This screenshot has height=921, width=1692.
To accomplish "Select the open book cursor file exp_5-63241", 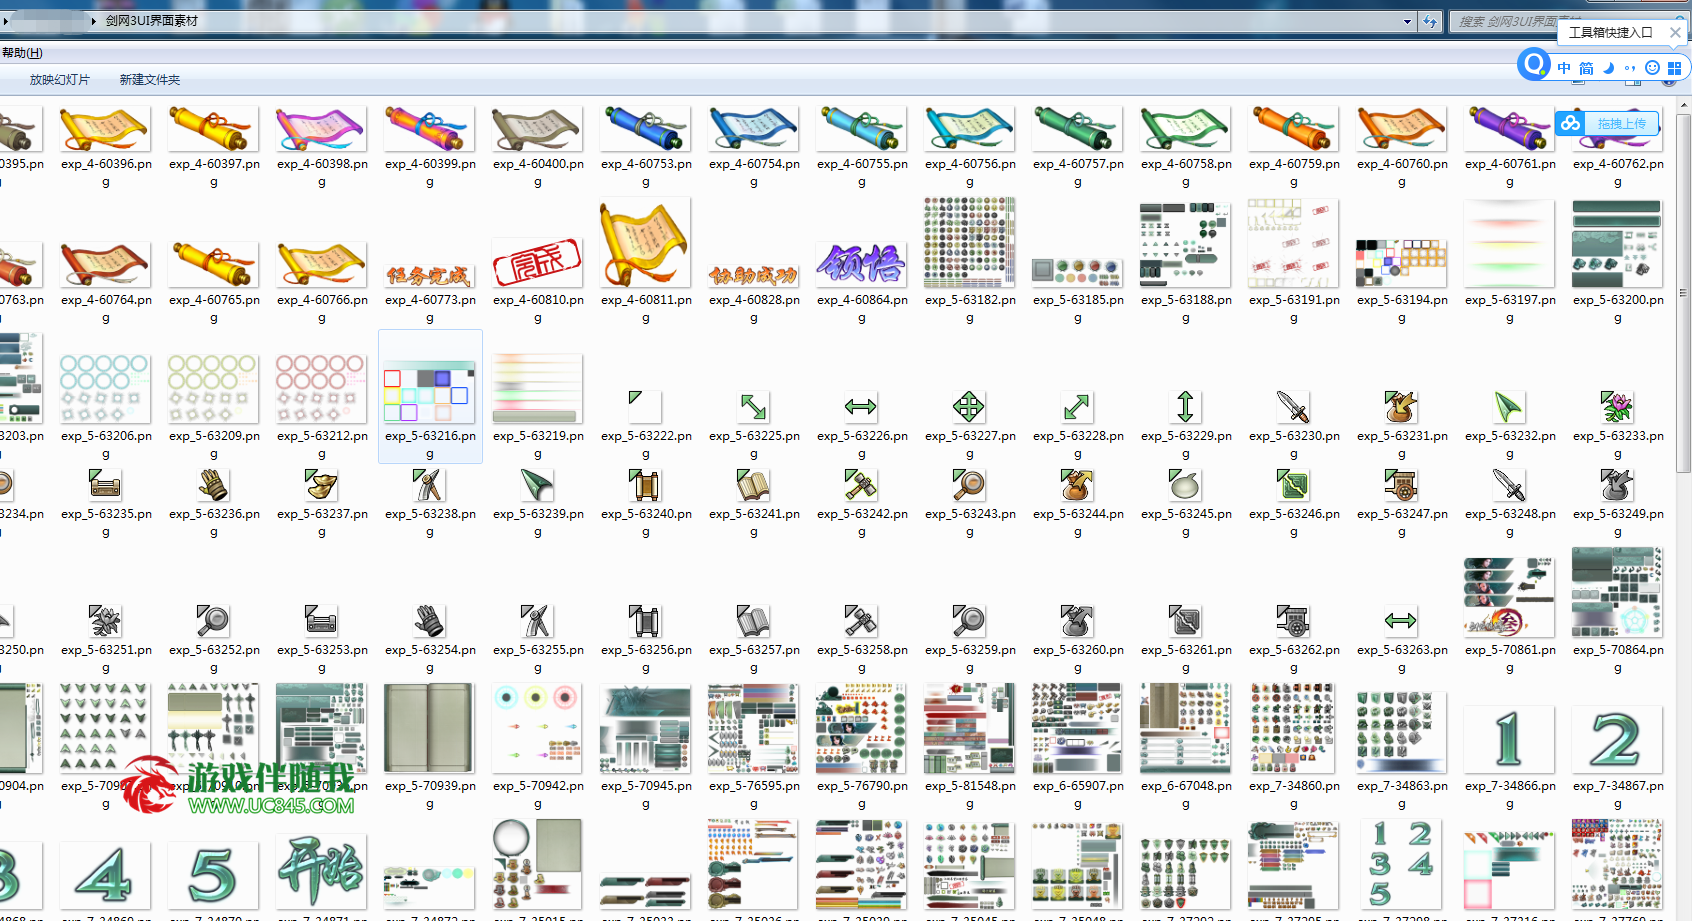I will point(753,485).
